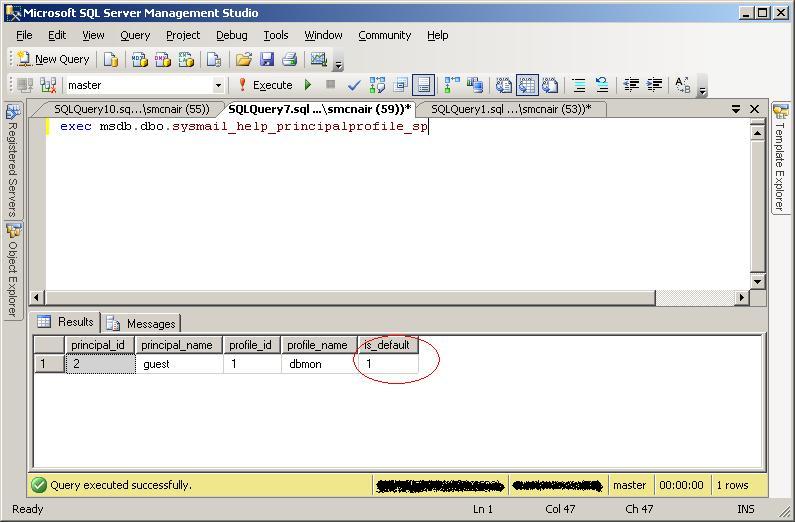795x522 pixels.
Task: Open SQL Server Compact Query icon
Action: [x=213, y=60]
